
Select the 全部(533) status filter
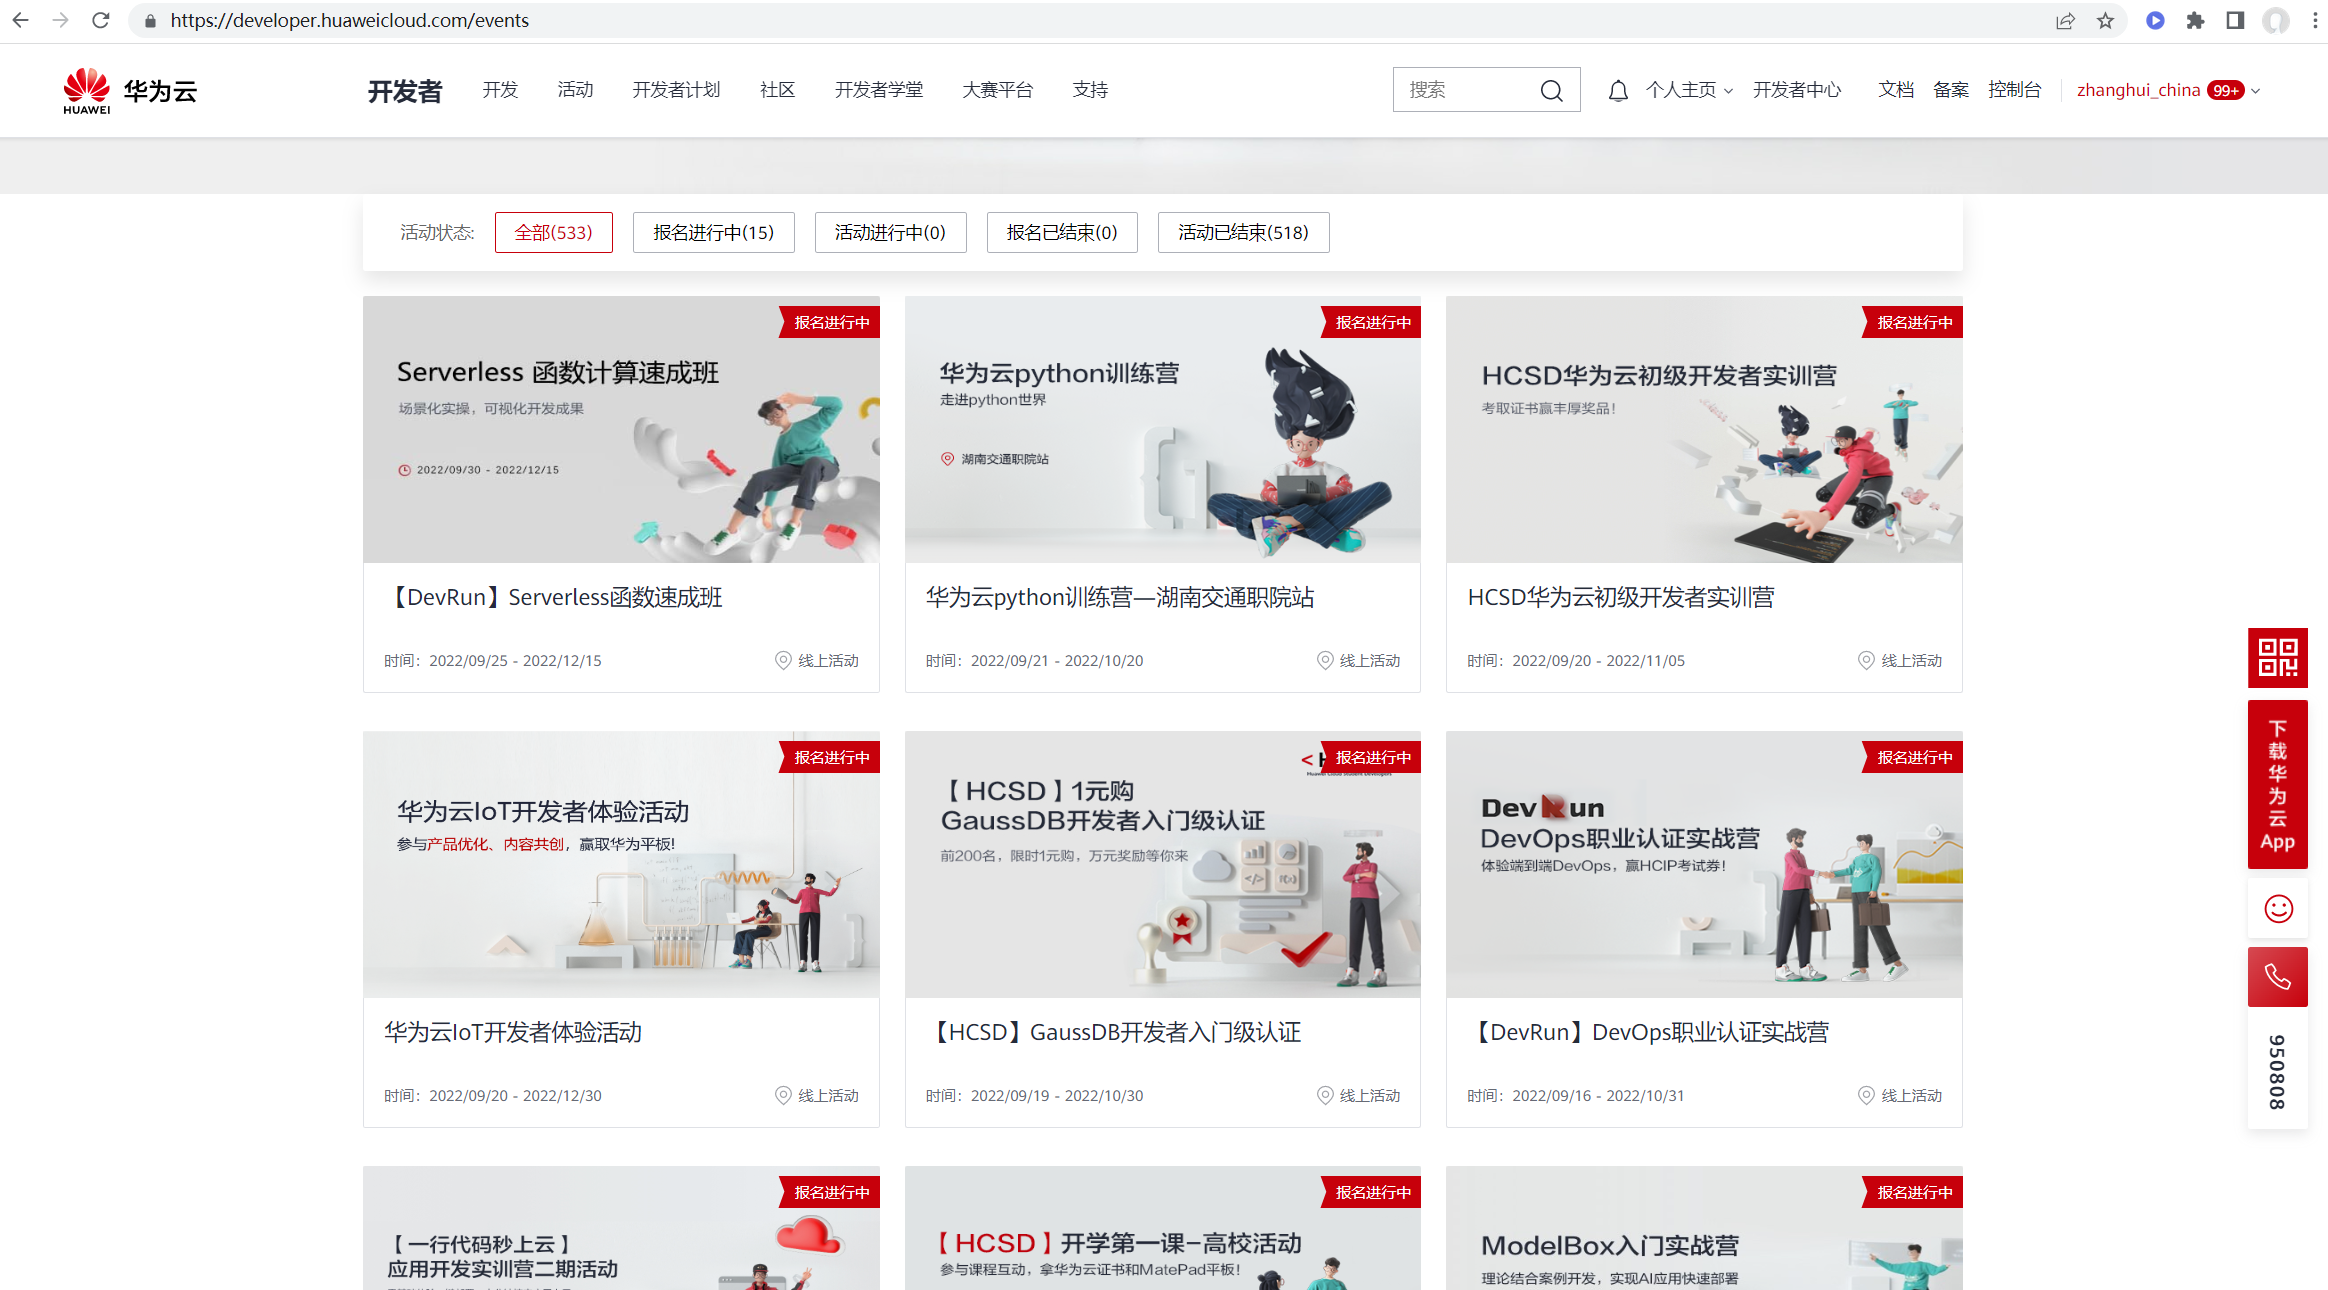click(x=553, y=232)
